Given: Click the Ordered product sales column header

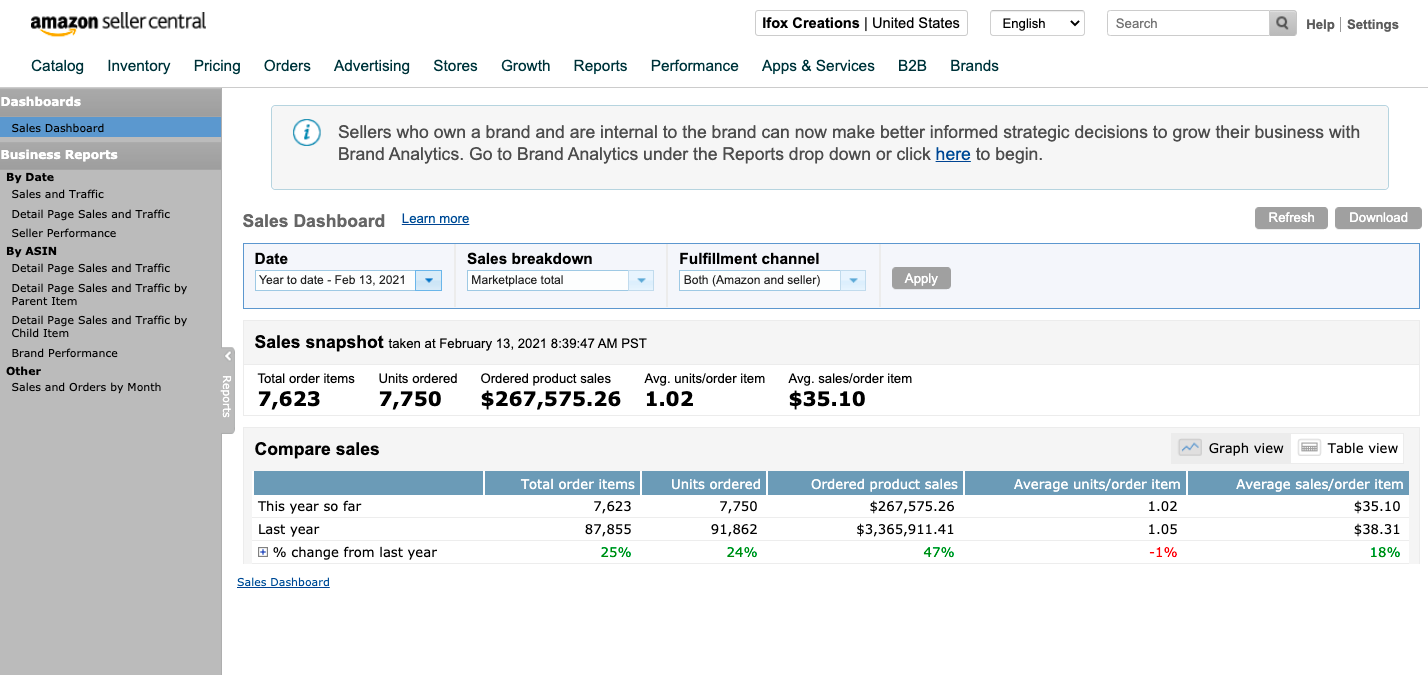Looking at the screenshot, I should click(x=865, y=484).
